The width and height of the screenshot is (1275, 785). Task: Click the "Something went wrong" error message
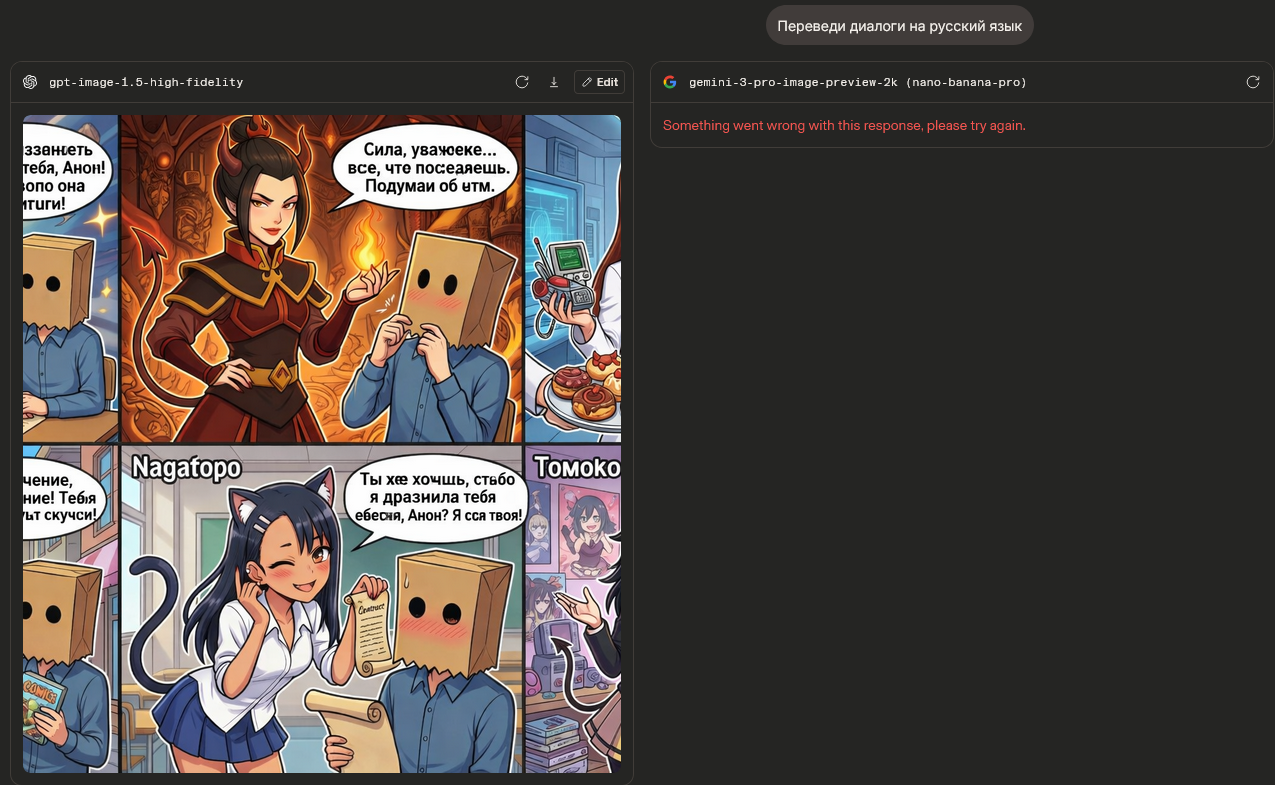[x=844, y=125]
